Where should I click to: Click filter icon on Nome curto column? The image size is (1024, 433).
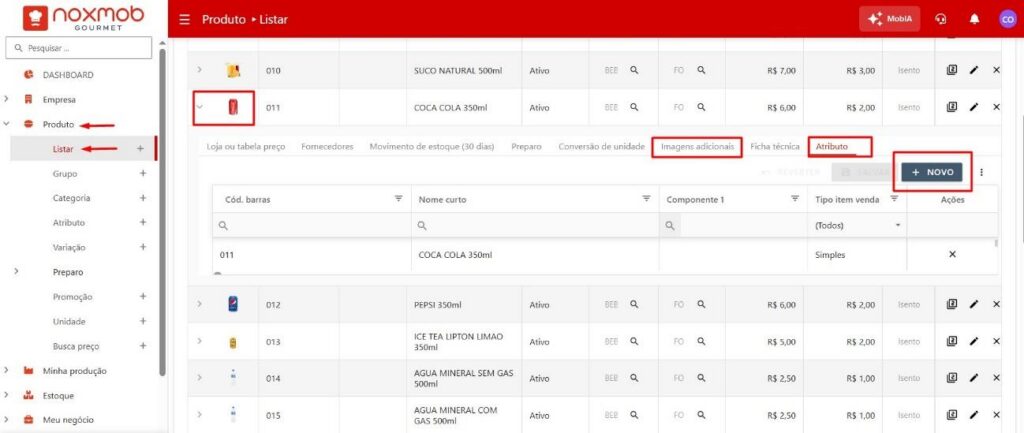tap(646, 199)
